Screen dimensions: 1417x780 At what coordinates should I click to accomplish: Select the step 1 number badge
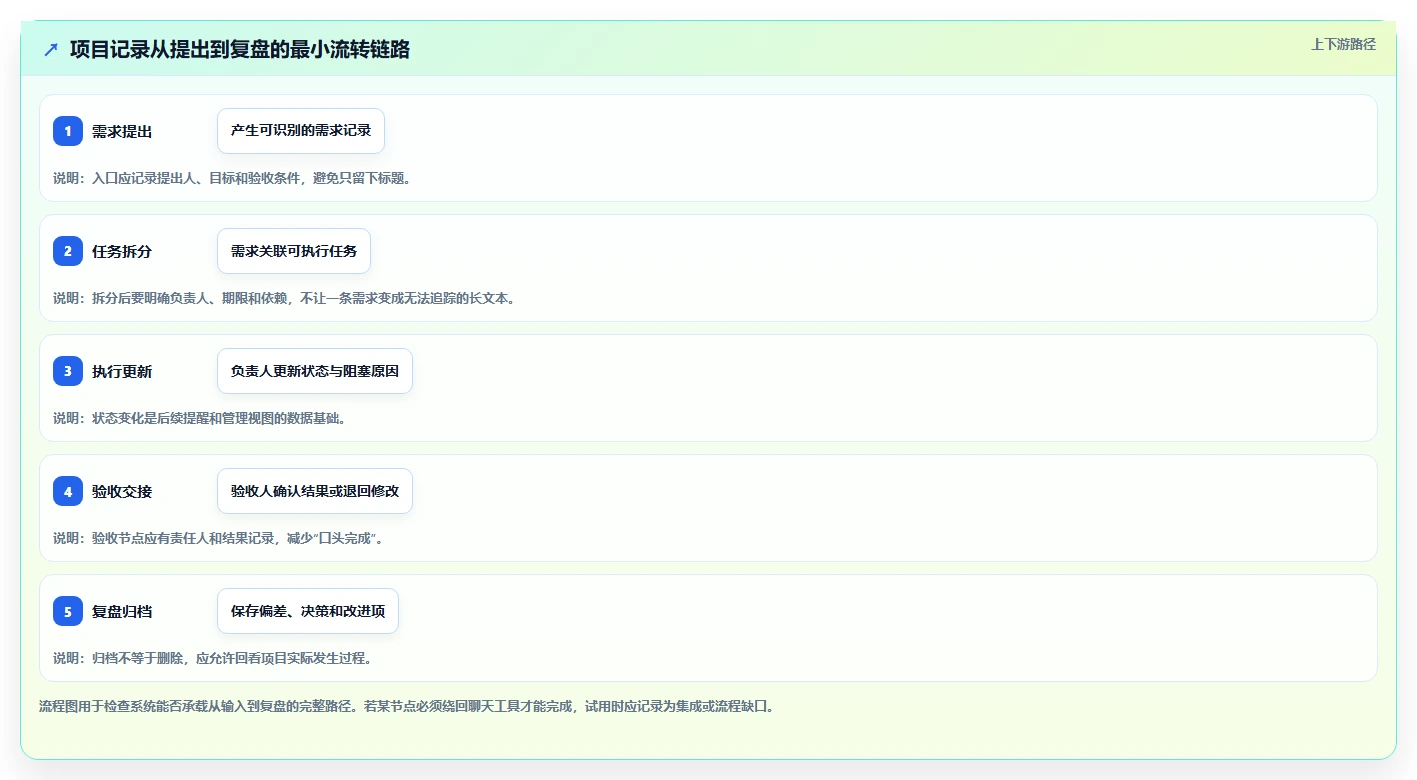pos(68,131)
